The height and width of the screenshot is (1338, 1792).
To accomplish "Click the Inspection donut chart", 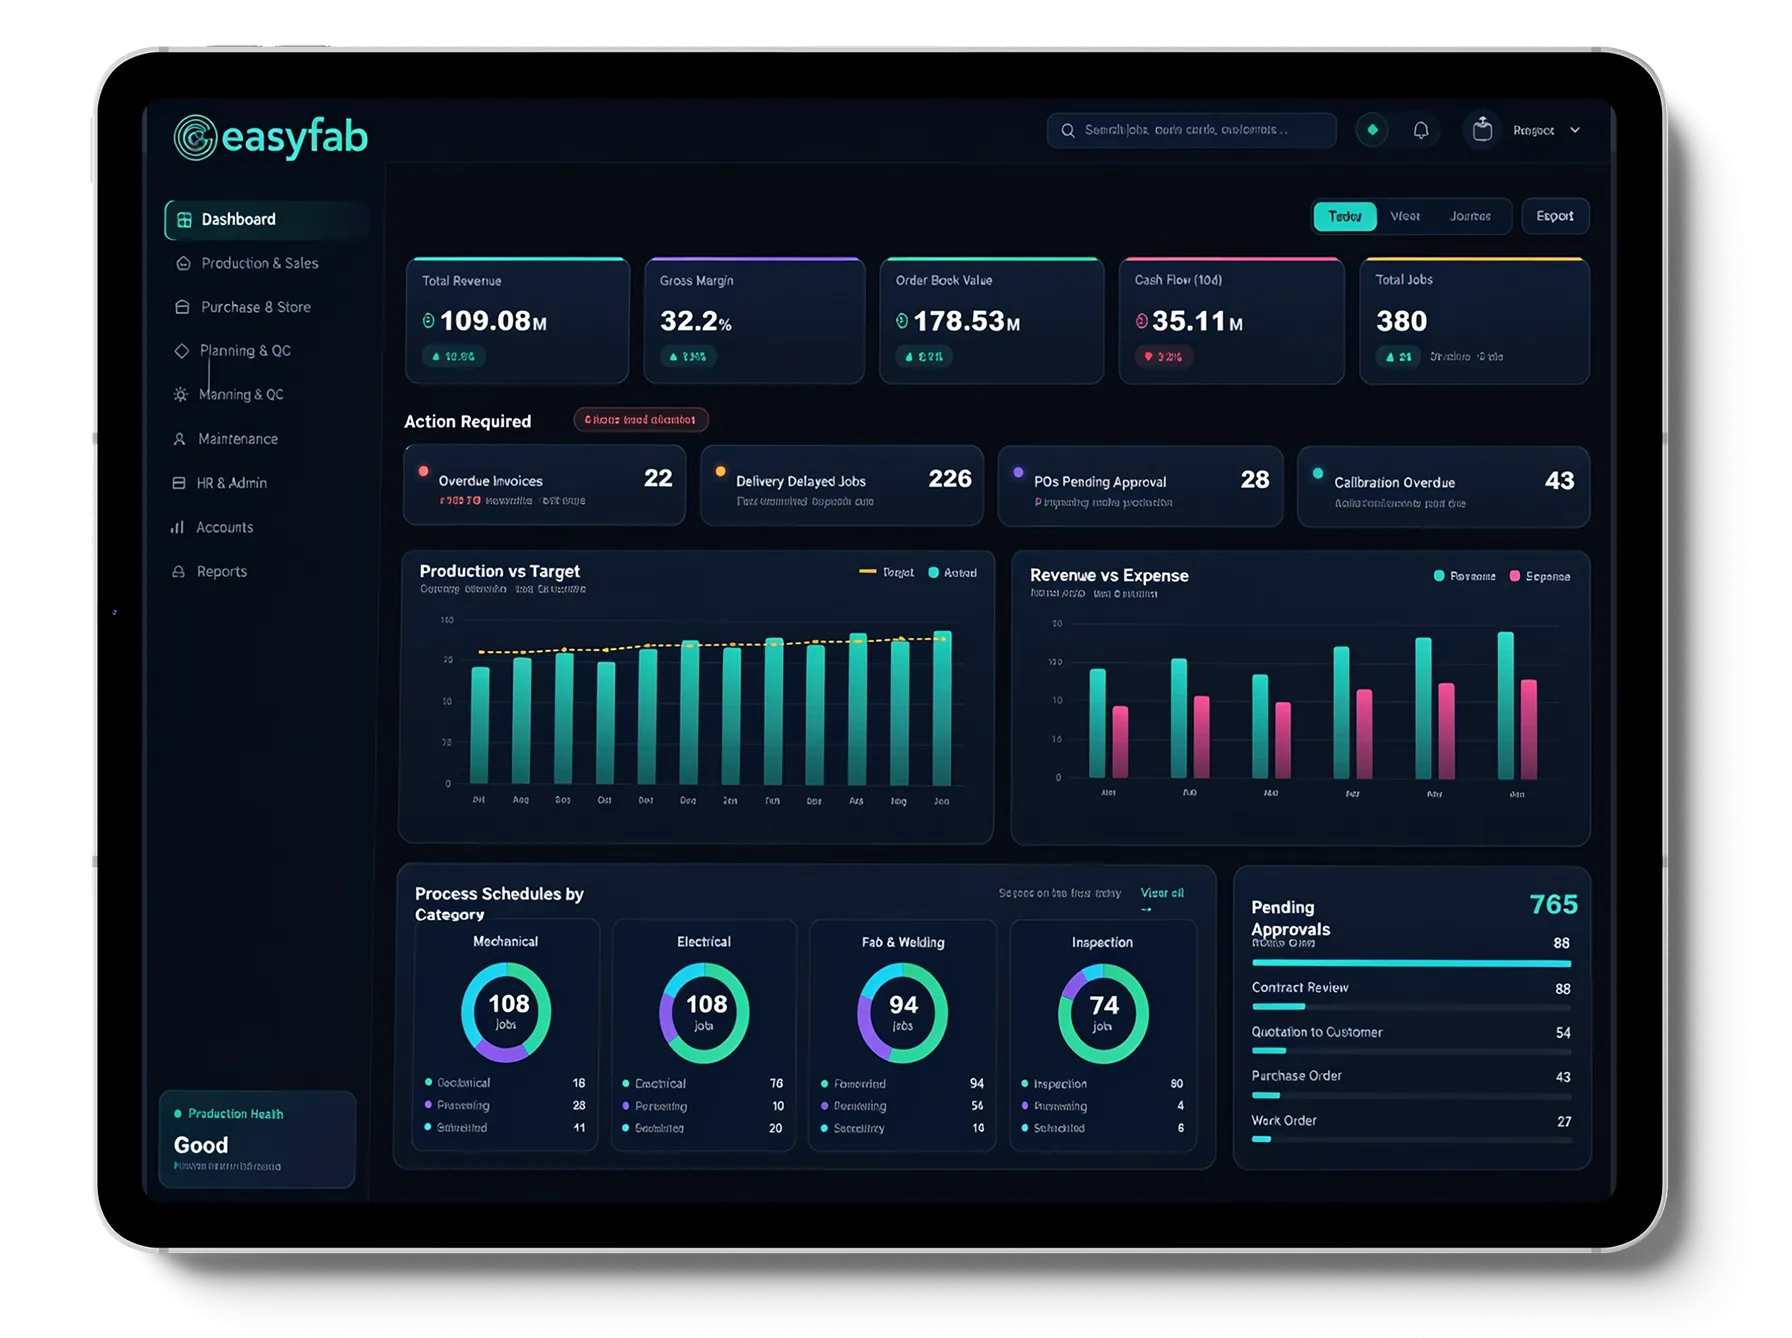I will pos(1103,1013).
